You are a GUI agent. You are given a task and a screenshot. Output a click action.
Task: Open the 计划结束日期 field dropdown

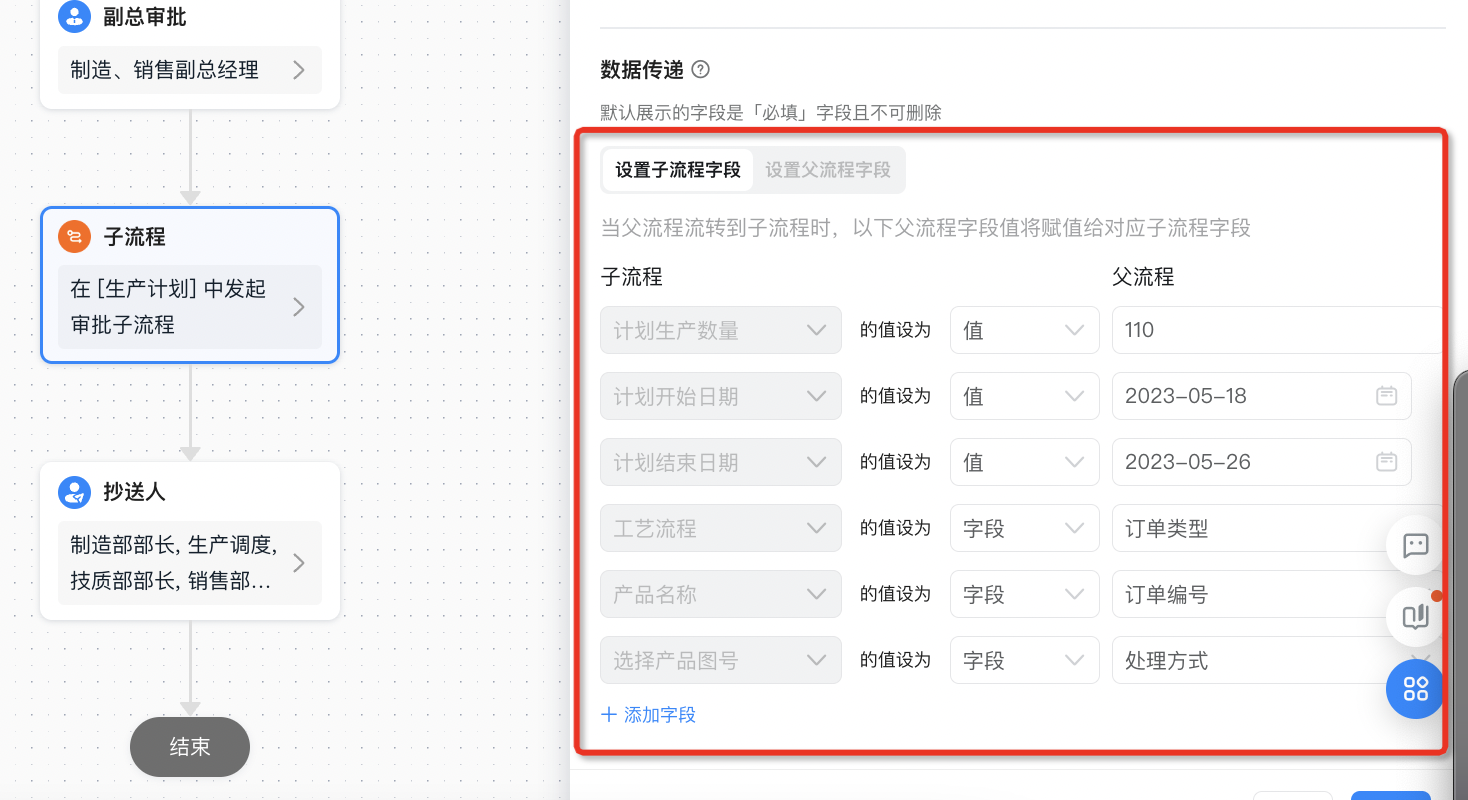(721, 462)
